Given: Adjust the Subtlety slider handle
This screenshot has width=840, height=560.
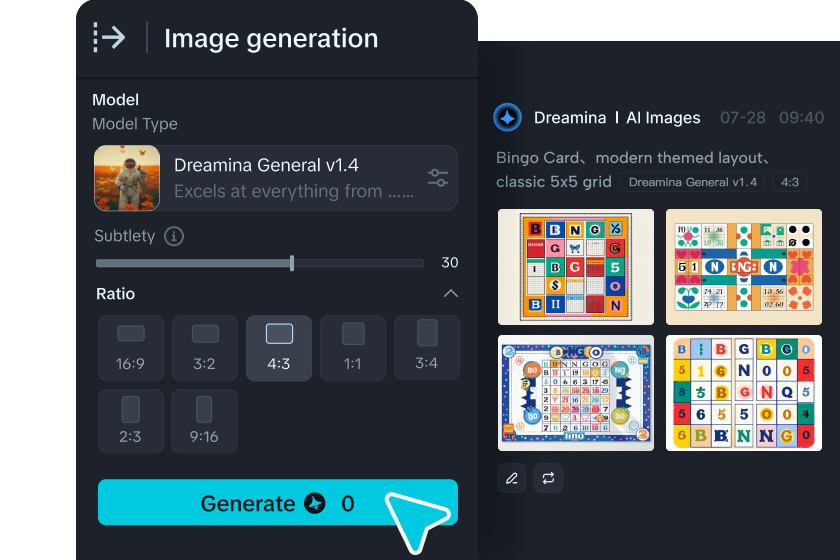Looking at the screenshot, I should [x=292, y=263].
